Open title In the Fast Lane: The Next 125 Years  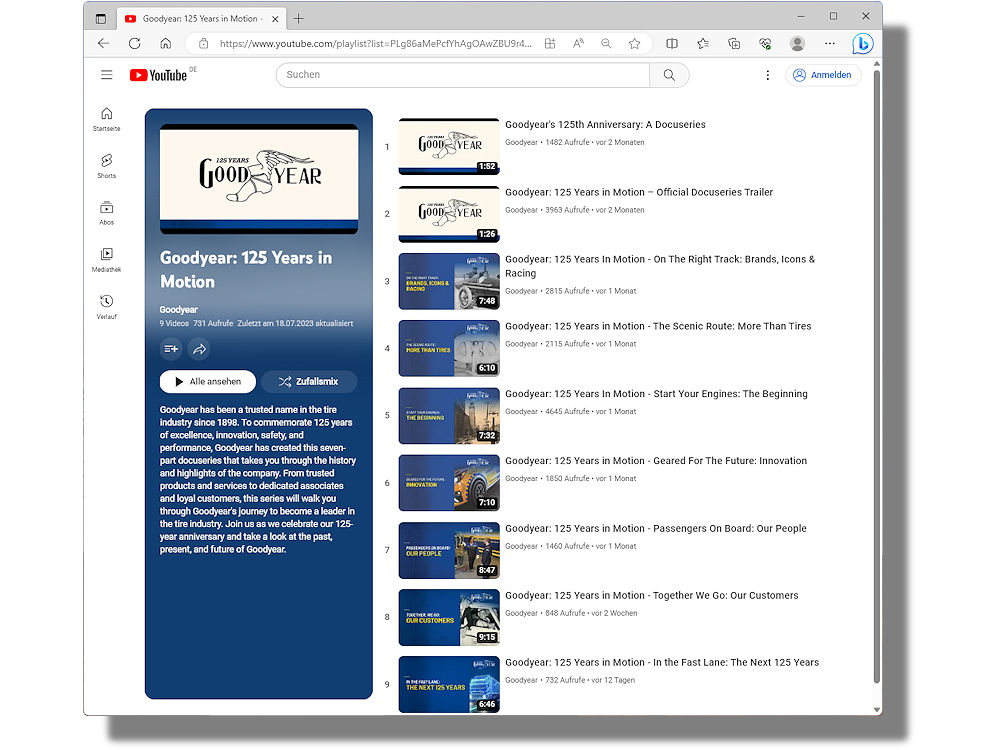662,662
